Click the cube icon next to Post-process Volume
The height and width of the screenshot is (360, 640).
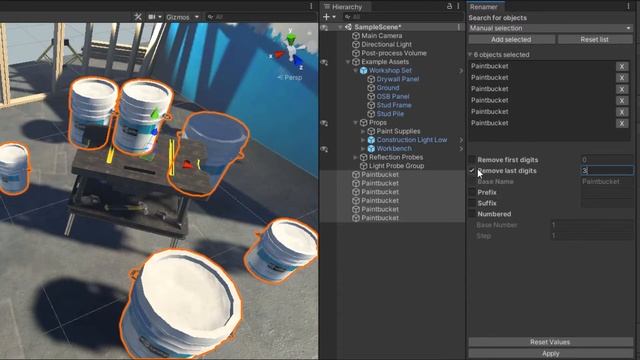coord(356,53)
